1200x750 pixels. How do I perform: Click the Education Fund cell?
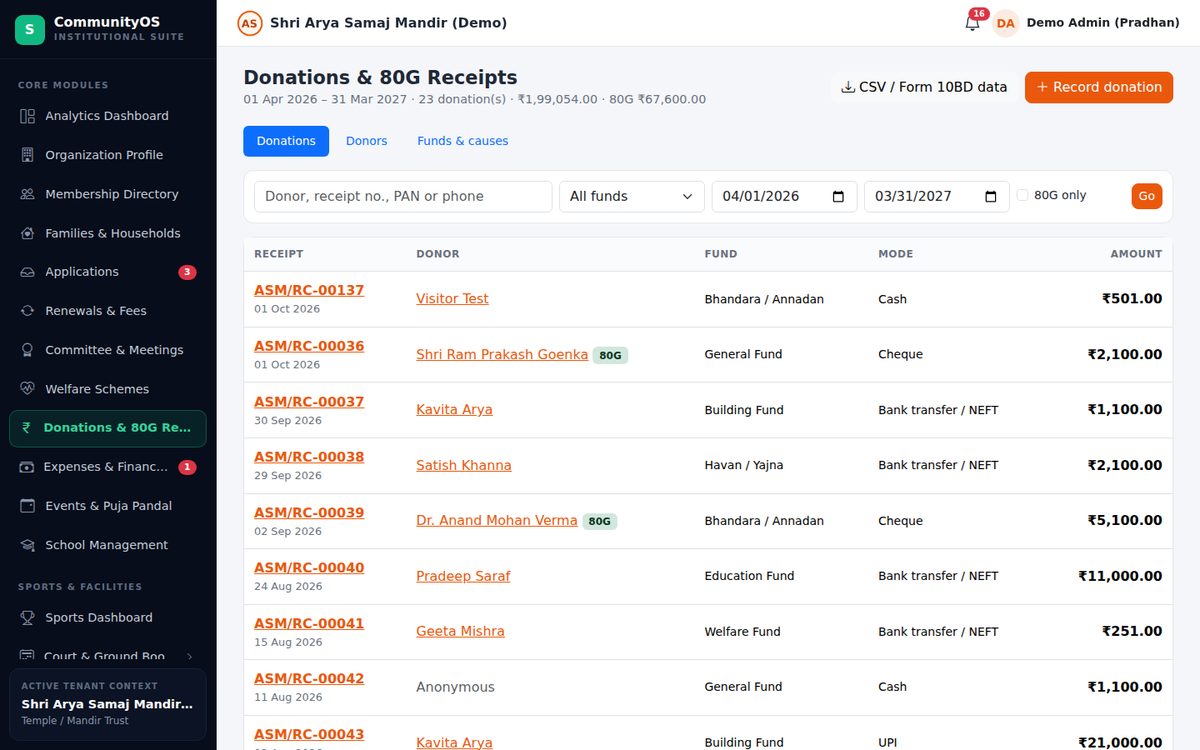tap(749, 576)
